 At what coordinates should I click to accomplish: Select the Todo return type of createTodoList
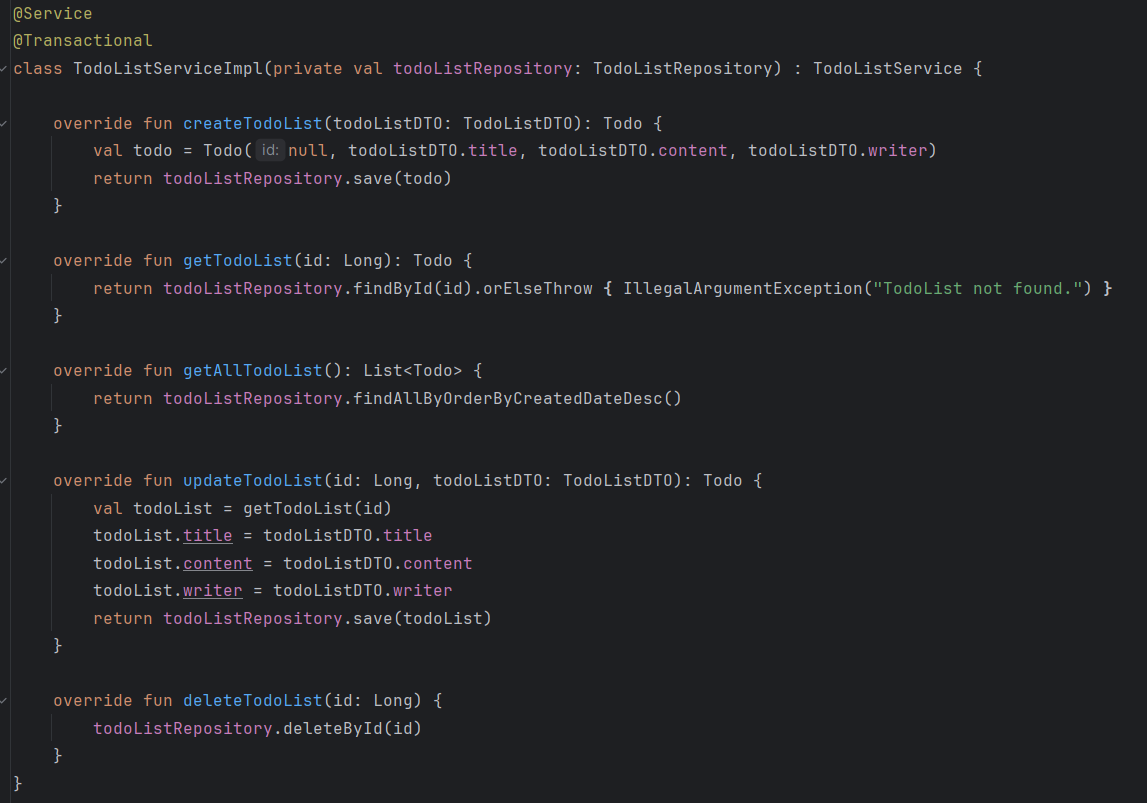[x=623, y=122]
